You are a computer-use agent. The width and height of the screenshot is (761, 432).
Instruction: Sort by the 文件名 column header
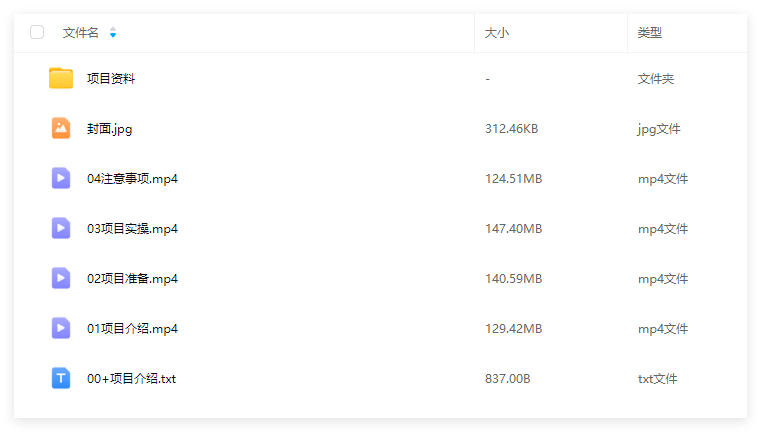[81, 33]
